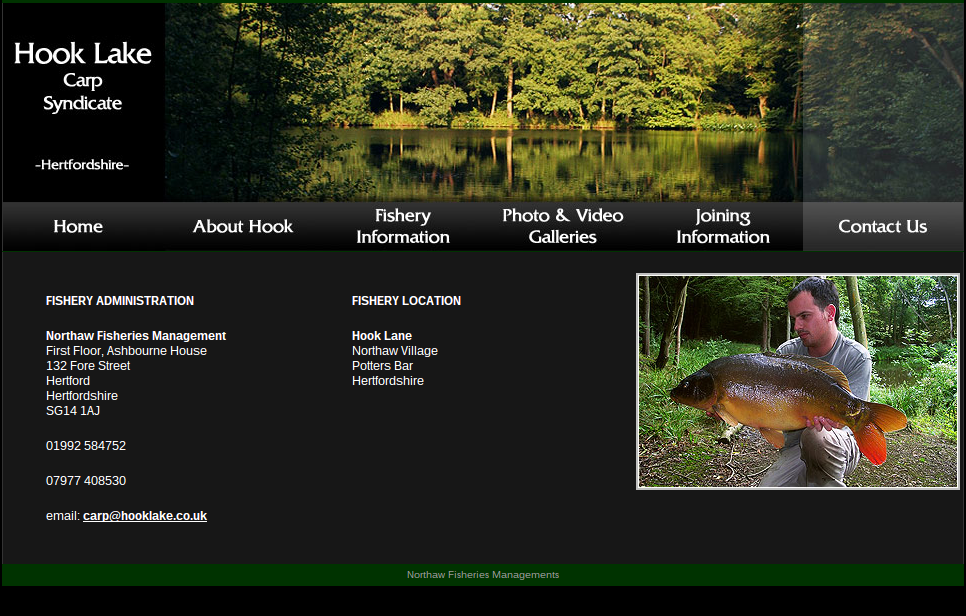Click the Potters Bar address line
Screen dimensions: 966x616
[x=383, y=366]
